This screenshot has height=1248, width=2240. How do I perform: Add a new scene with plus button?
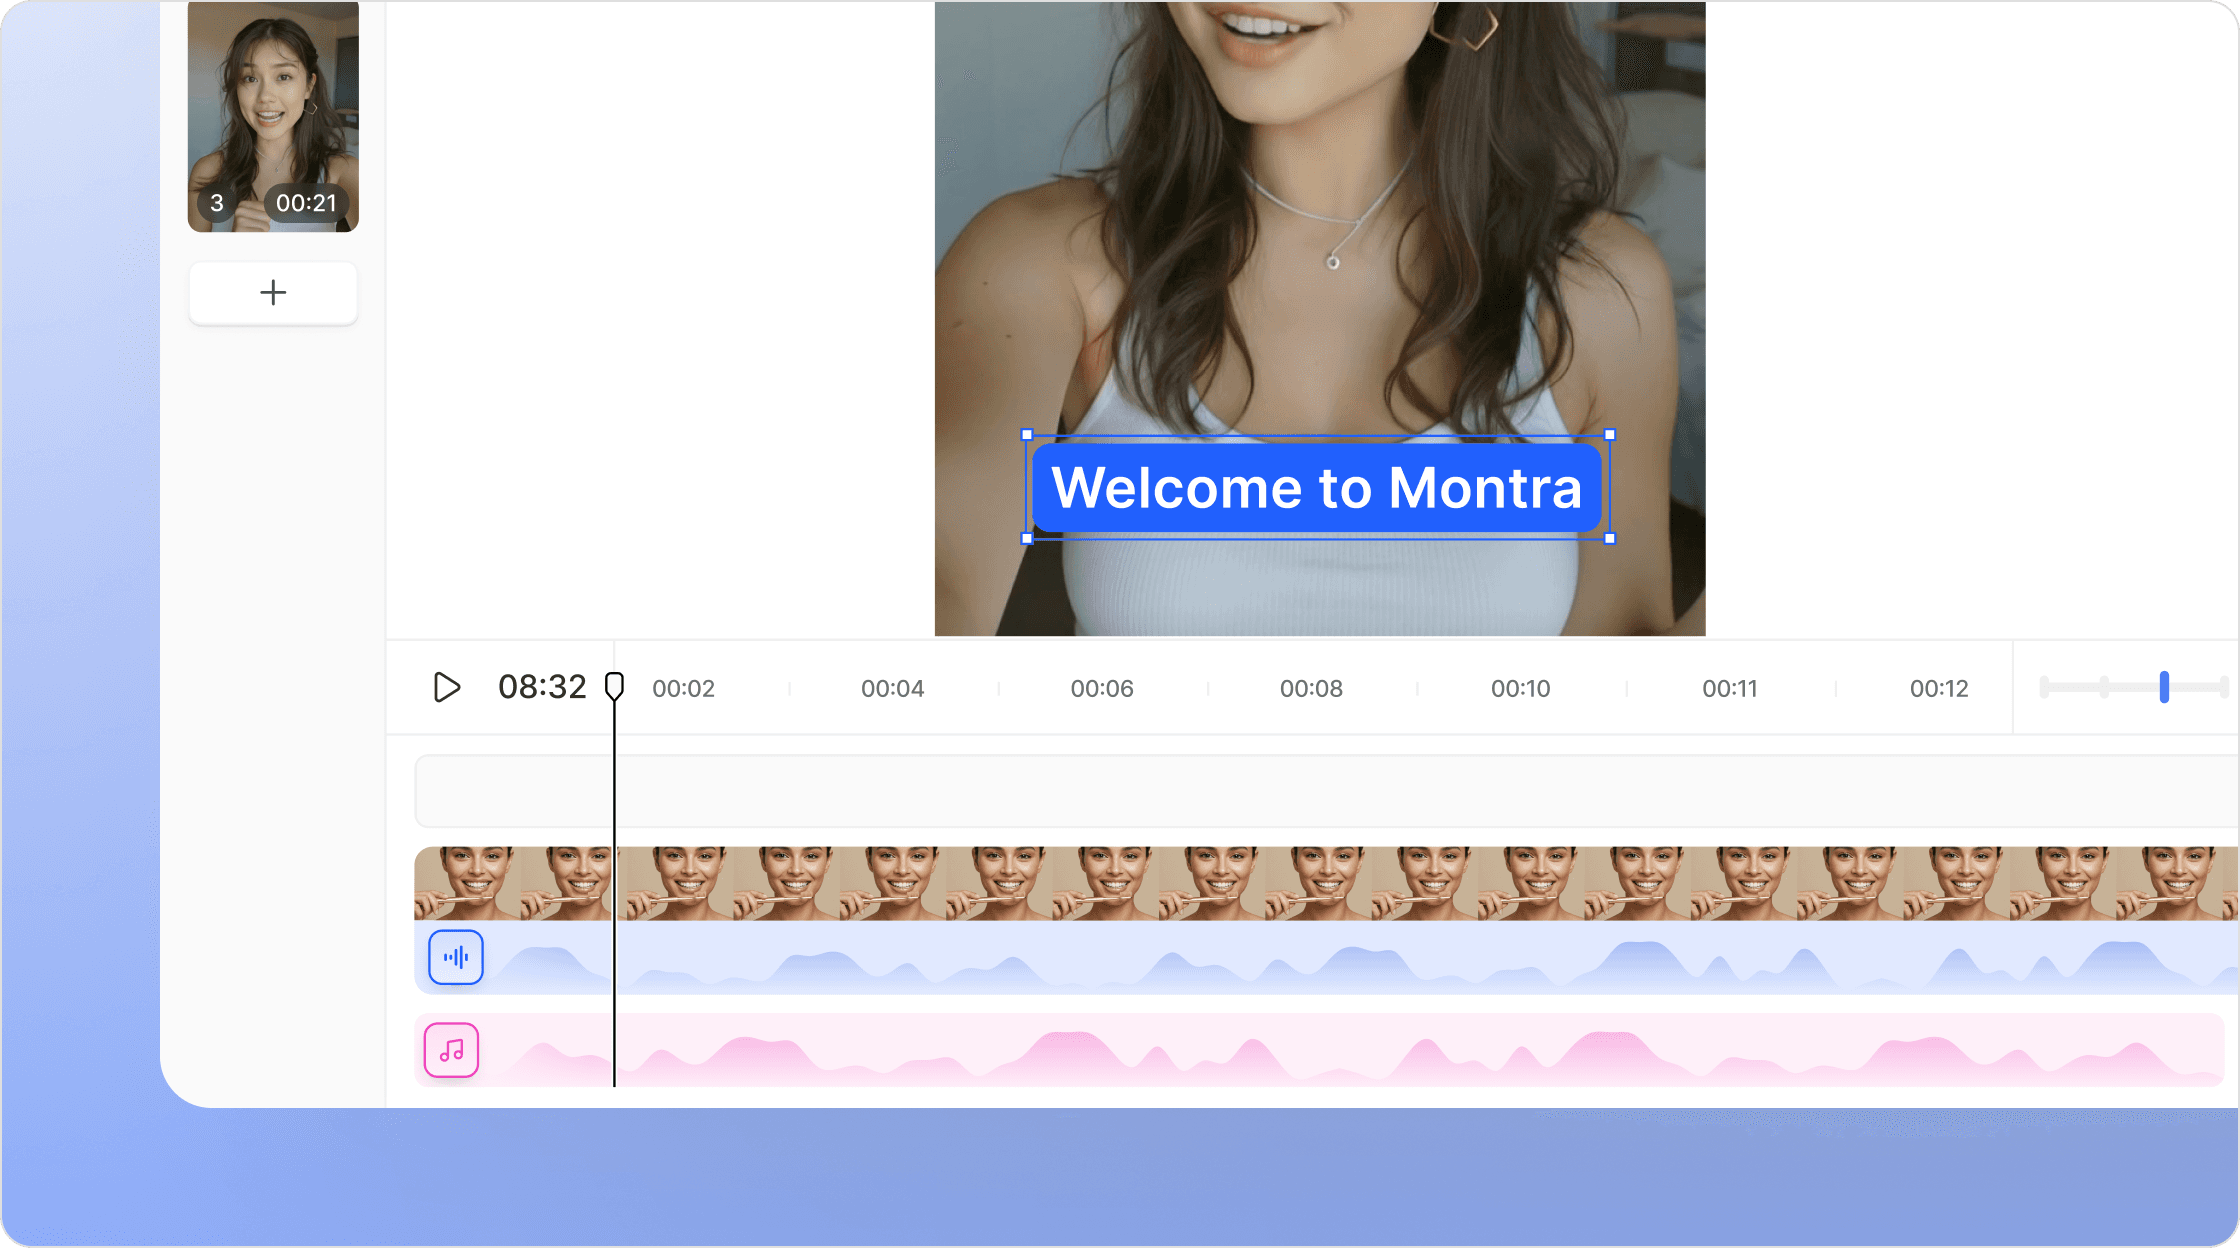click(273, 293)
